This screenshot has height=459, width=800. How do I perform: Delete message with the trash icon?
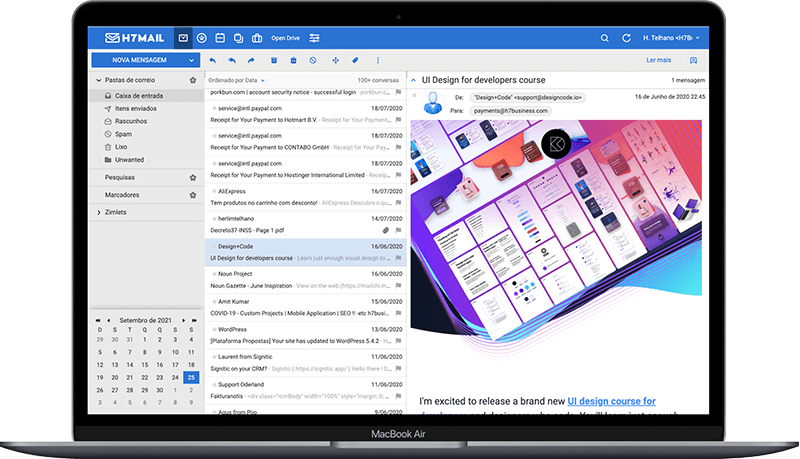pyautogui.click(x=293, y=60)
